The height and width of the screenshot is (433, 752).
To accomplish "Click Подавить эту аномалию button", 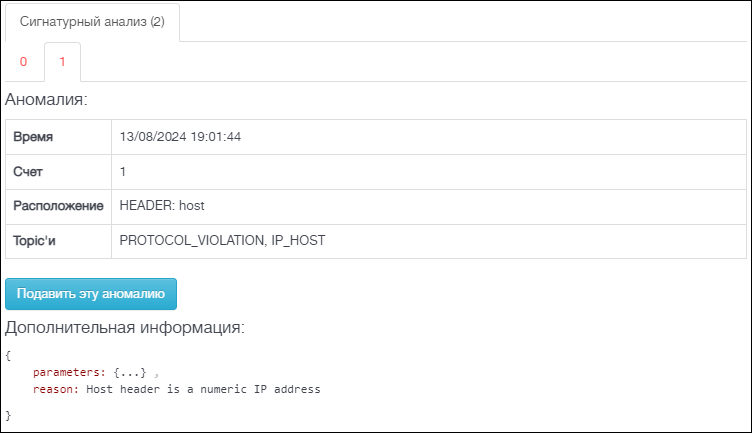I will pyautogui.click(x=91, y=294).
